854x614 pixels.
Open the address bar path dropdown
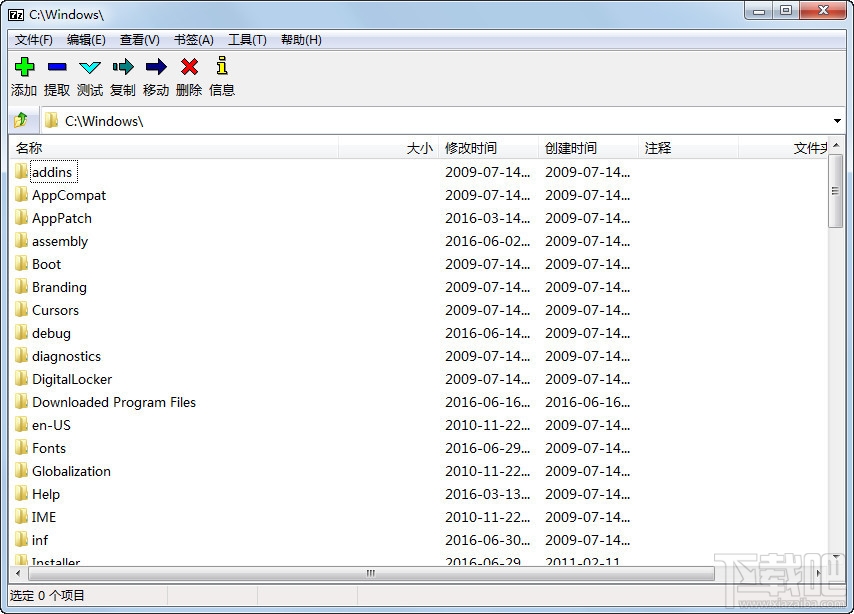coord(840,120)
